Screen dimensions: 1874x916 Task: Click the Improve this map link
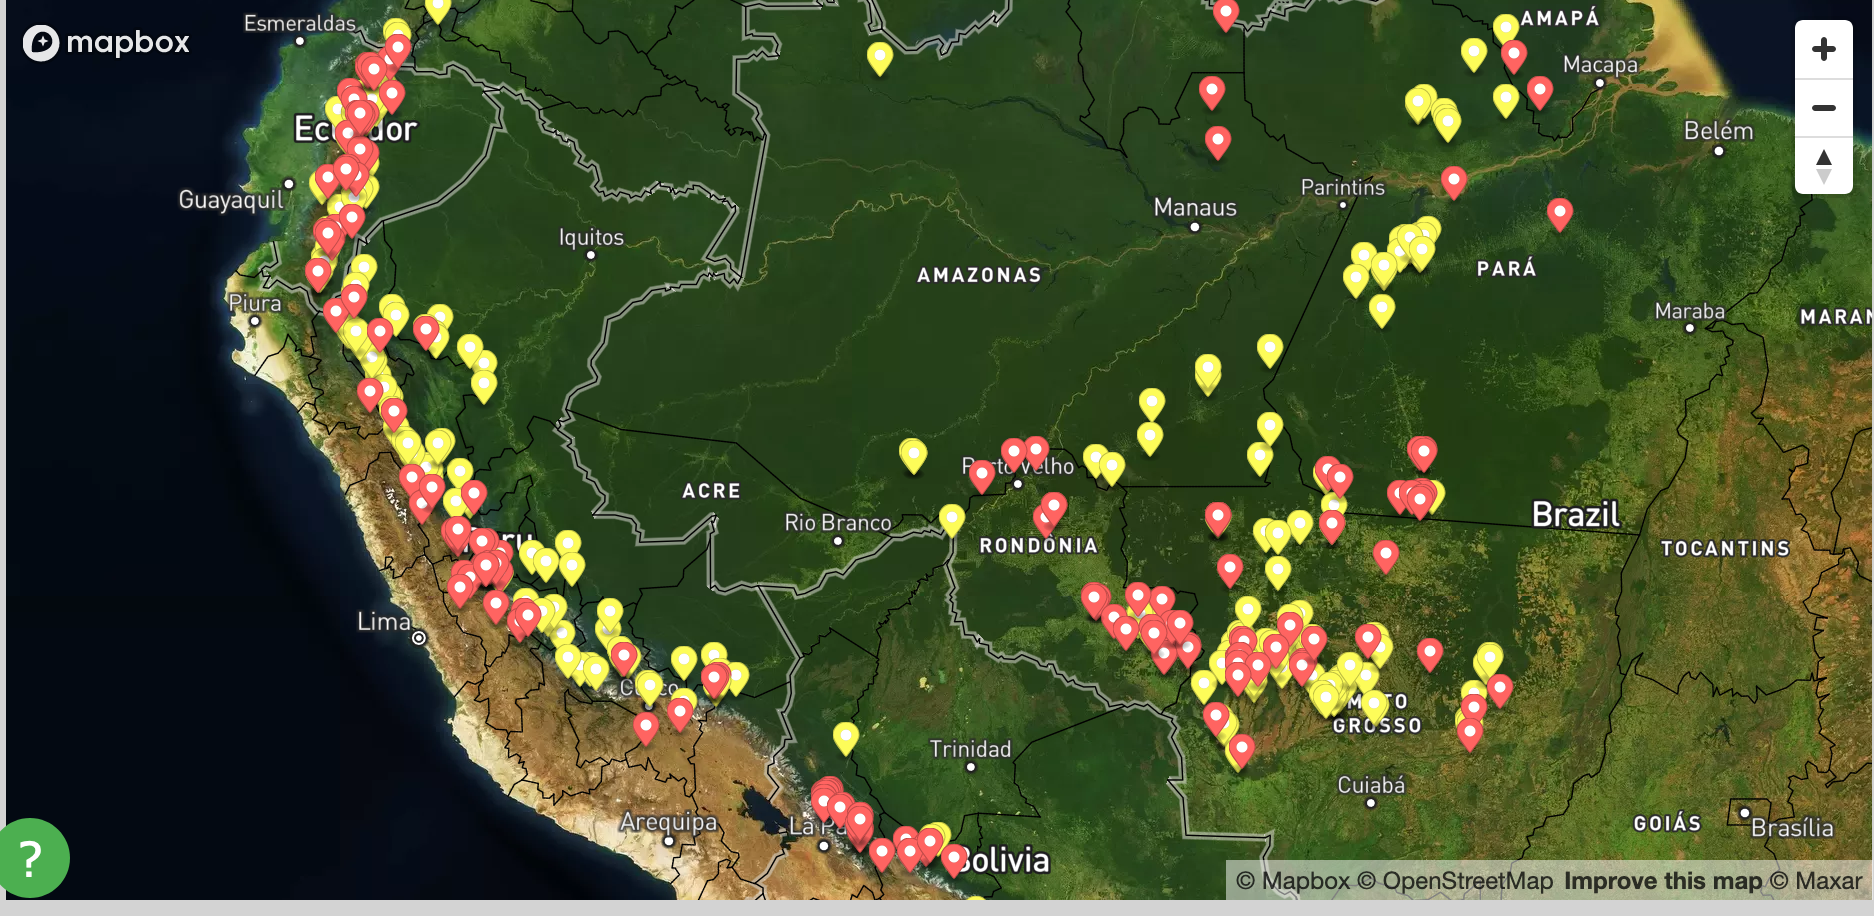coord(1662,881)
